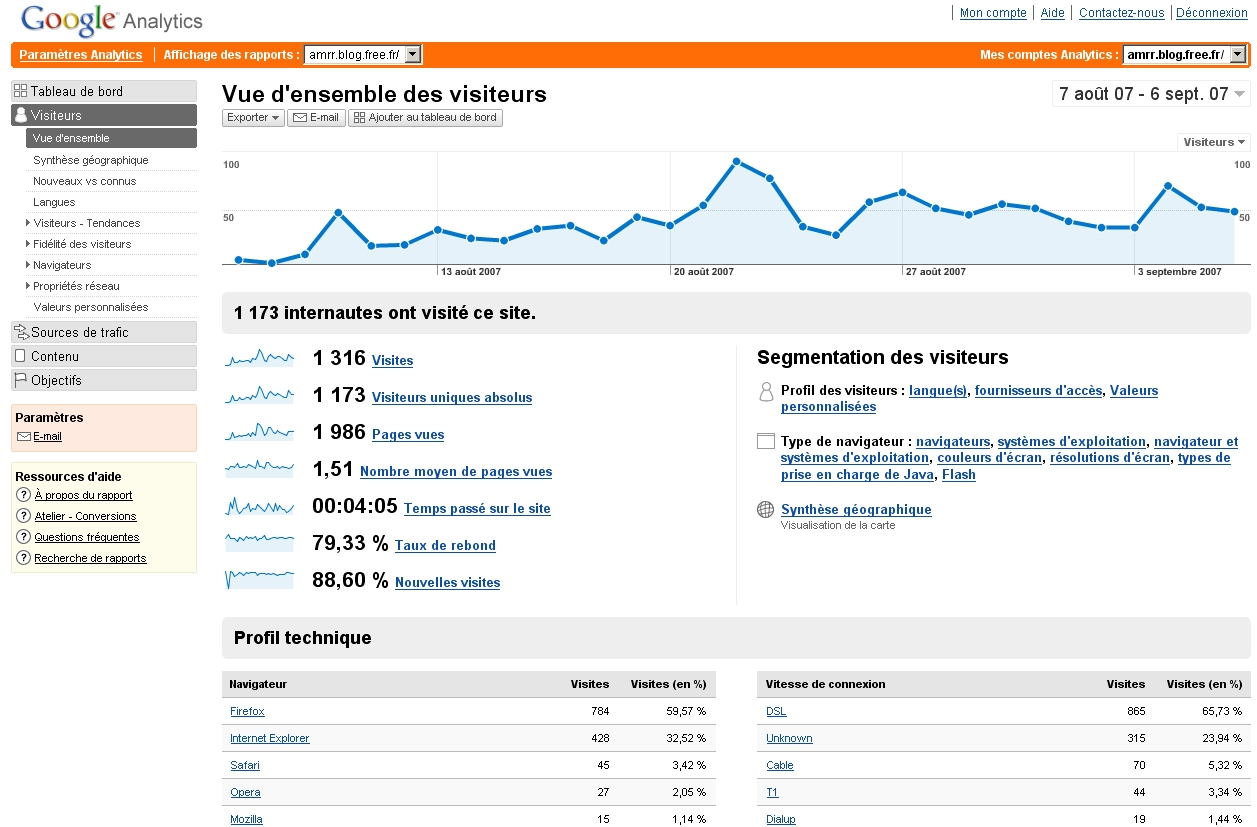The width and height of the screenshot is (1257, 827).
Task: Click the envelope icon under Paramètres
Action: pyautogui.click(x=24, y=437)
